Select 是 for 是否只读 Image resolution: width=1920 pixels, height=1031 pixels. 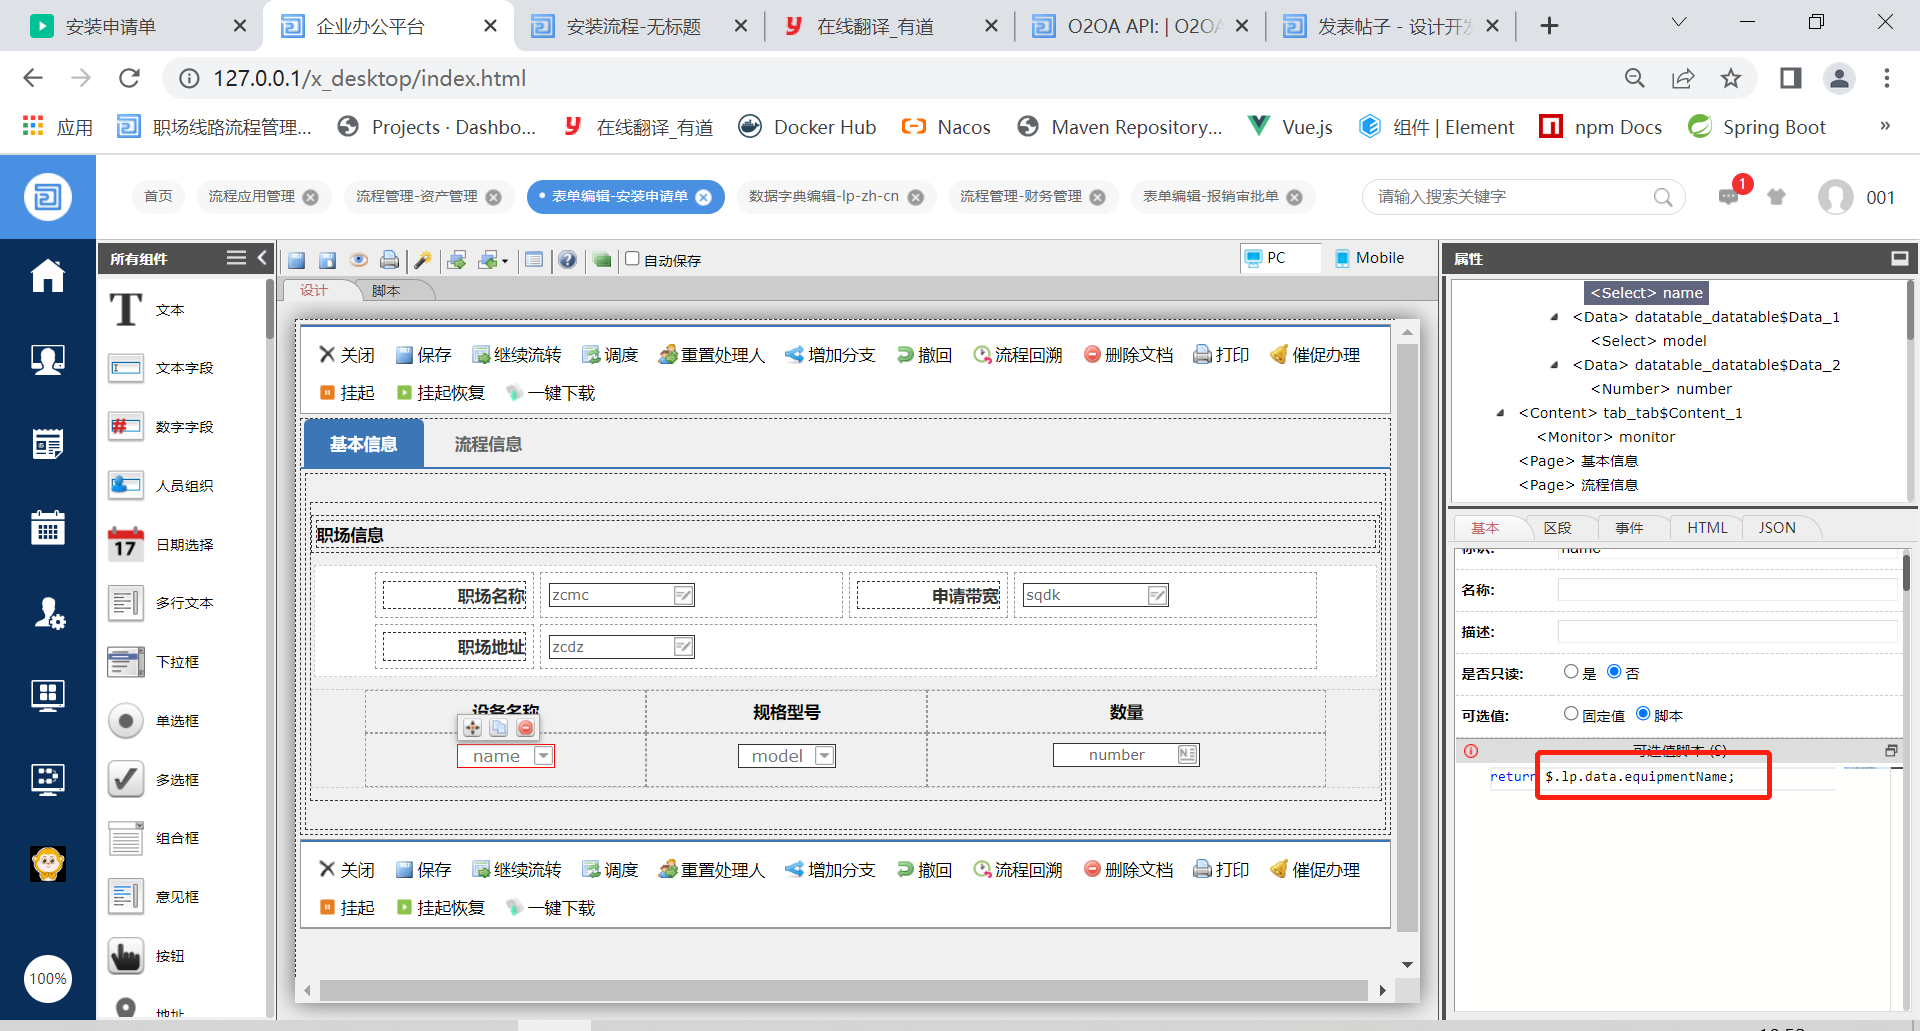[1571, 672]
